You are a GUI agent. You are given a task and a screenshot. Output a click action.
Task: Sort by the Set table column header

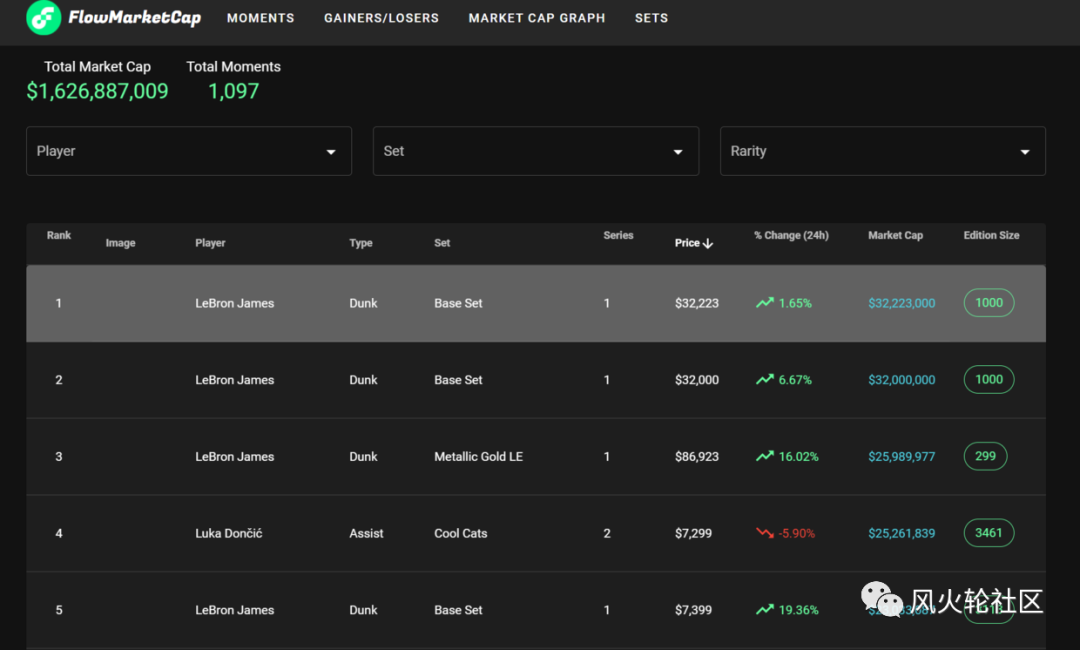click(442, 243)
